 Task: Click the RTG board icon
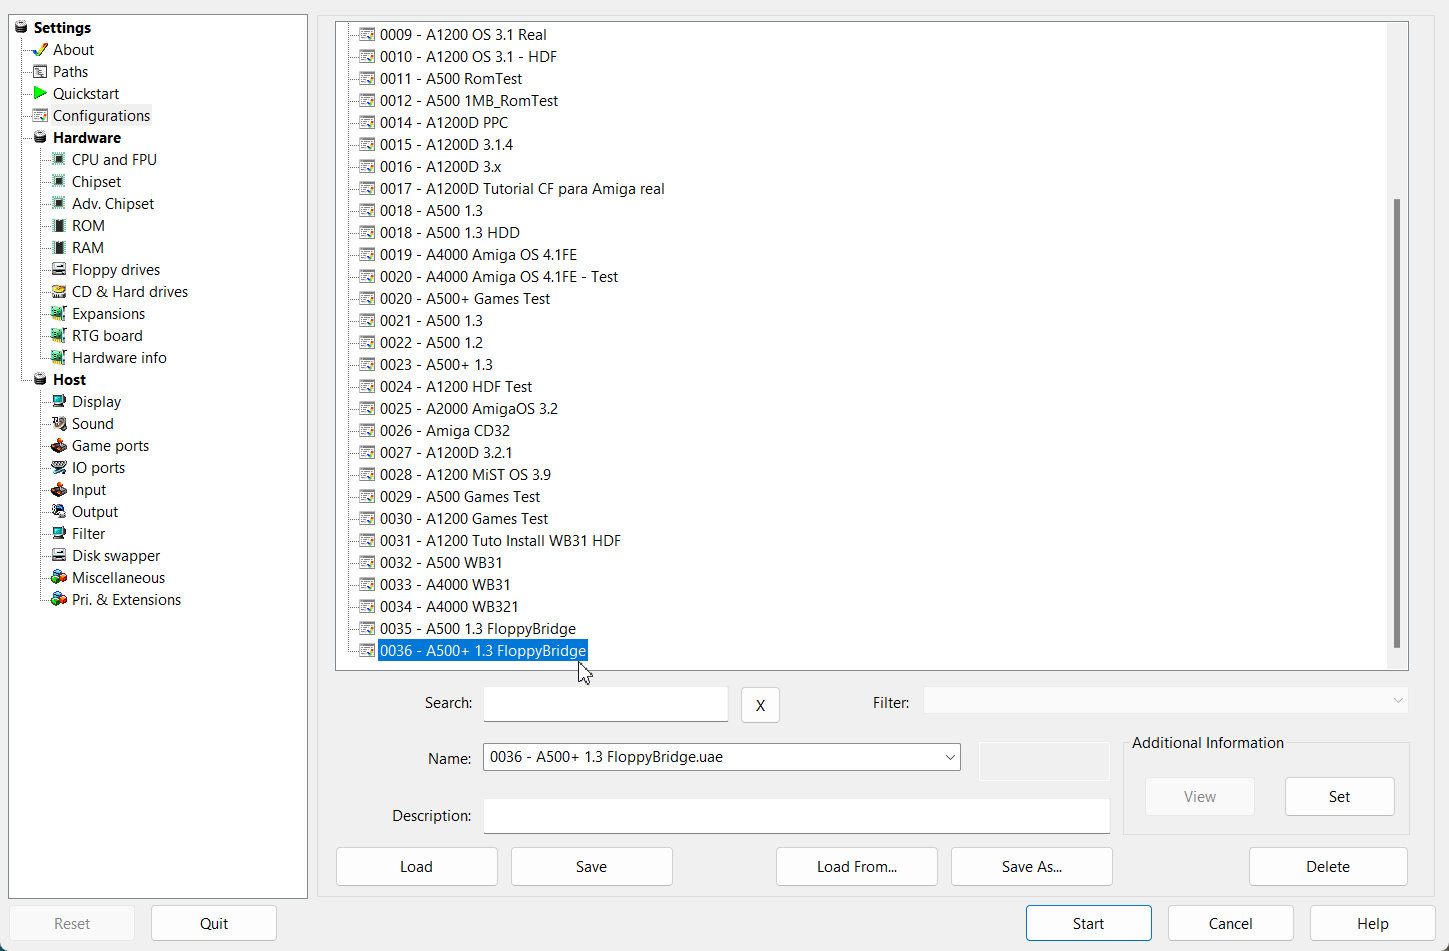tap(59, 336)
